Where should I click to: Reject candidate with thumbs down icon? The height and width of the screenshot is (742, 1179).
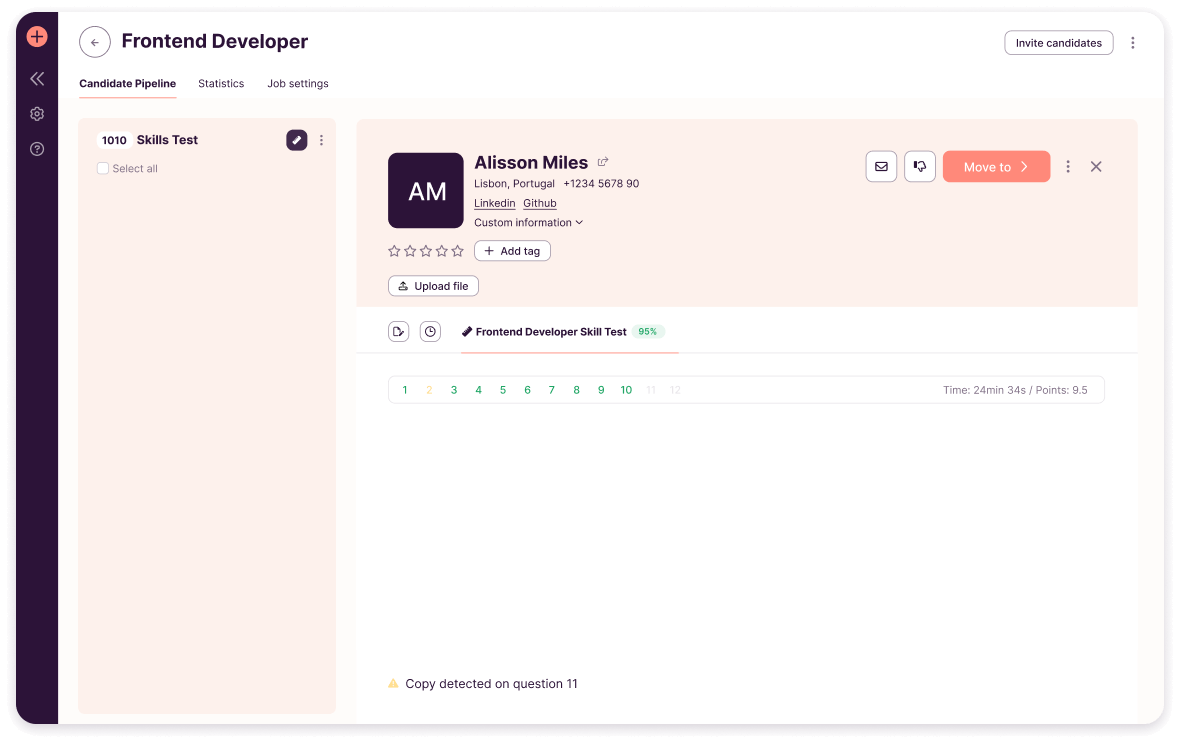[x=920, y=167]
